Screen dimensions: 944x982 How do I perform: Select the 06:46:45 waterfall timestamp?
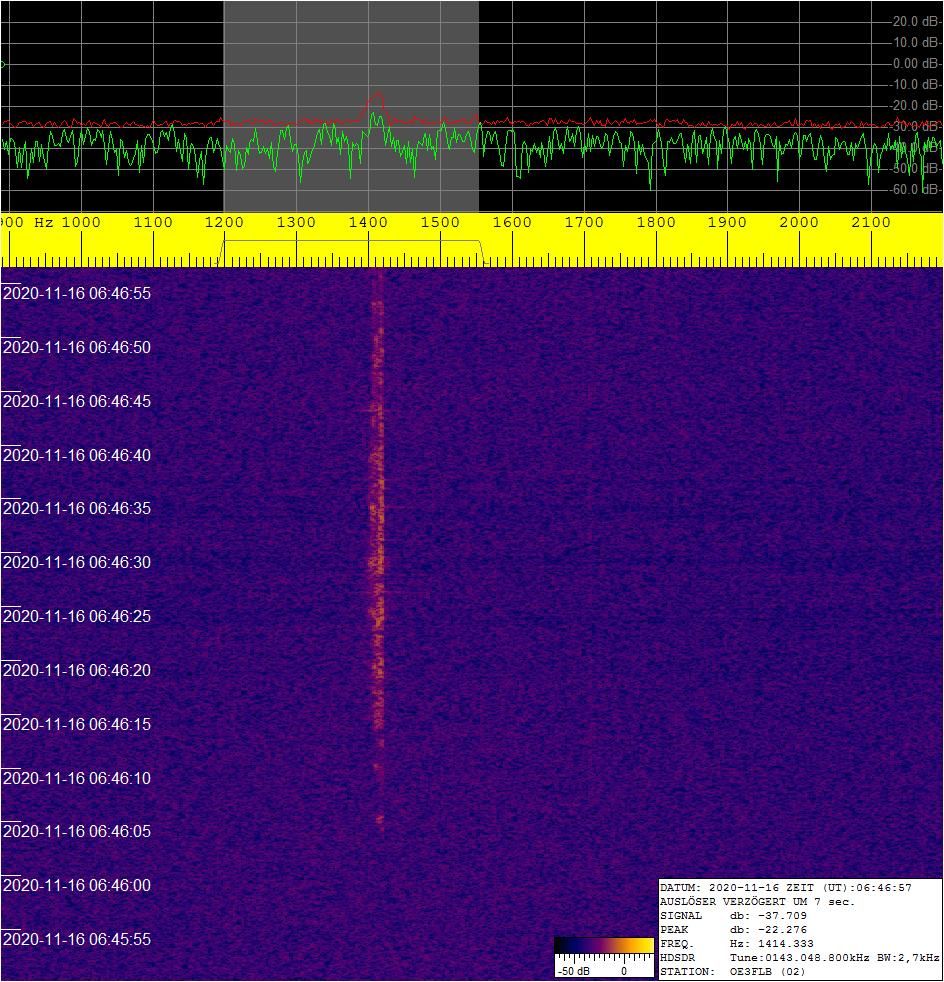pos(77,401)
